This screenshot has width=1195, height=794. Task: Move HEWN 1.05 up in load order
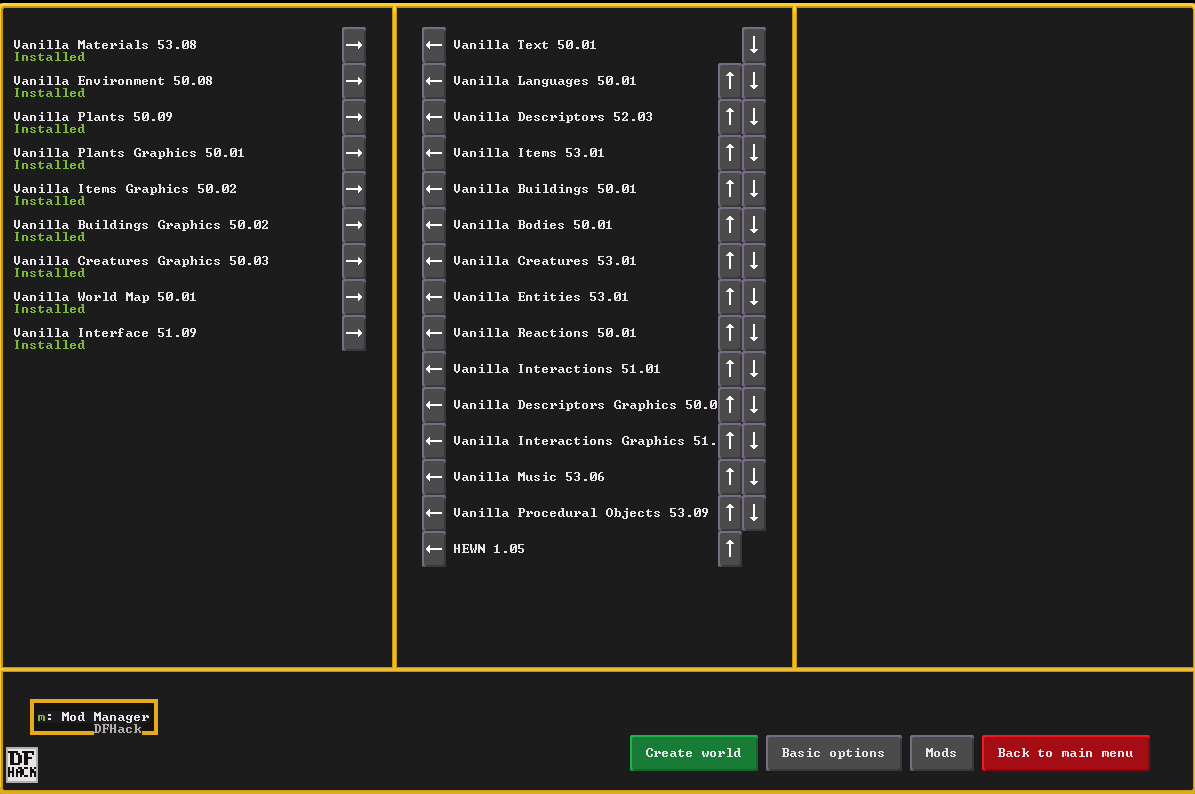[x=730, y=549]
